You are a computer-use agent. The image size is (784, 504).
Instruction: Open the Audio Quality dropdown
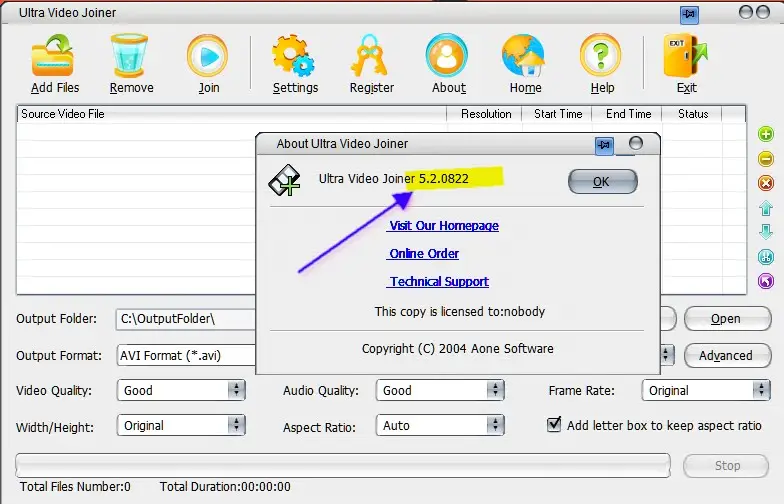(x=440, y=390)
